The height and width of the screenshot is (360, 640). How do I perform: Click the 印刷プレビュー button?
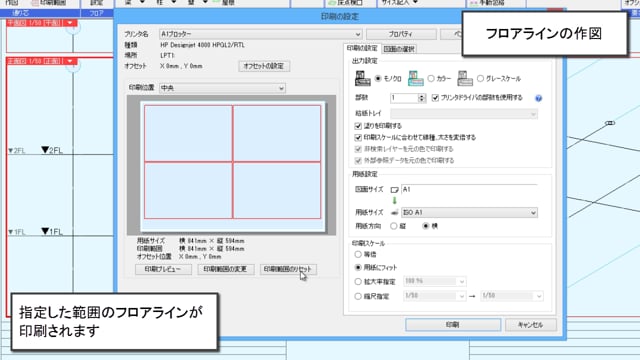pyautogui.click(x=163, y=269)
